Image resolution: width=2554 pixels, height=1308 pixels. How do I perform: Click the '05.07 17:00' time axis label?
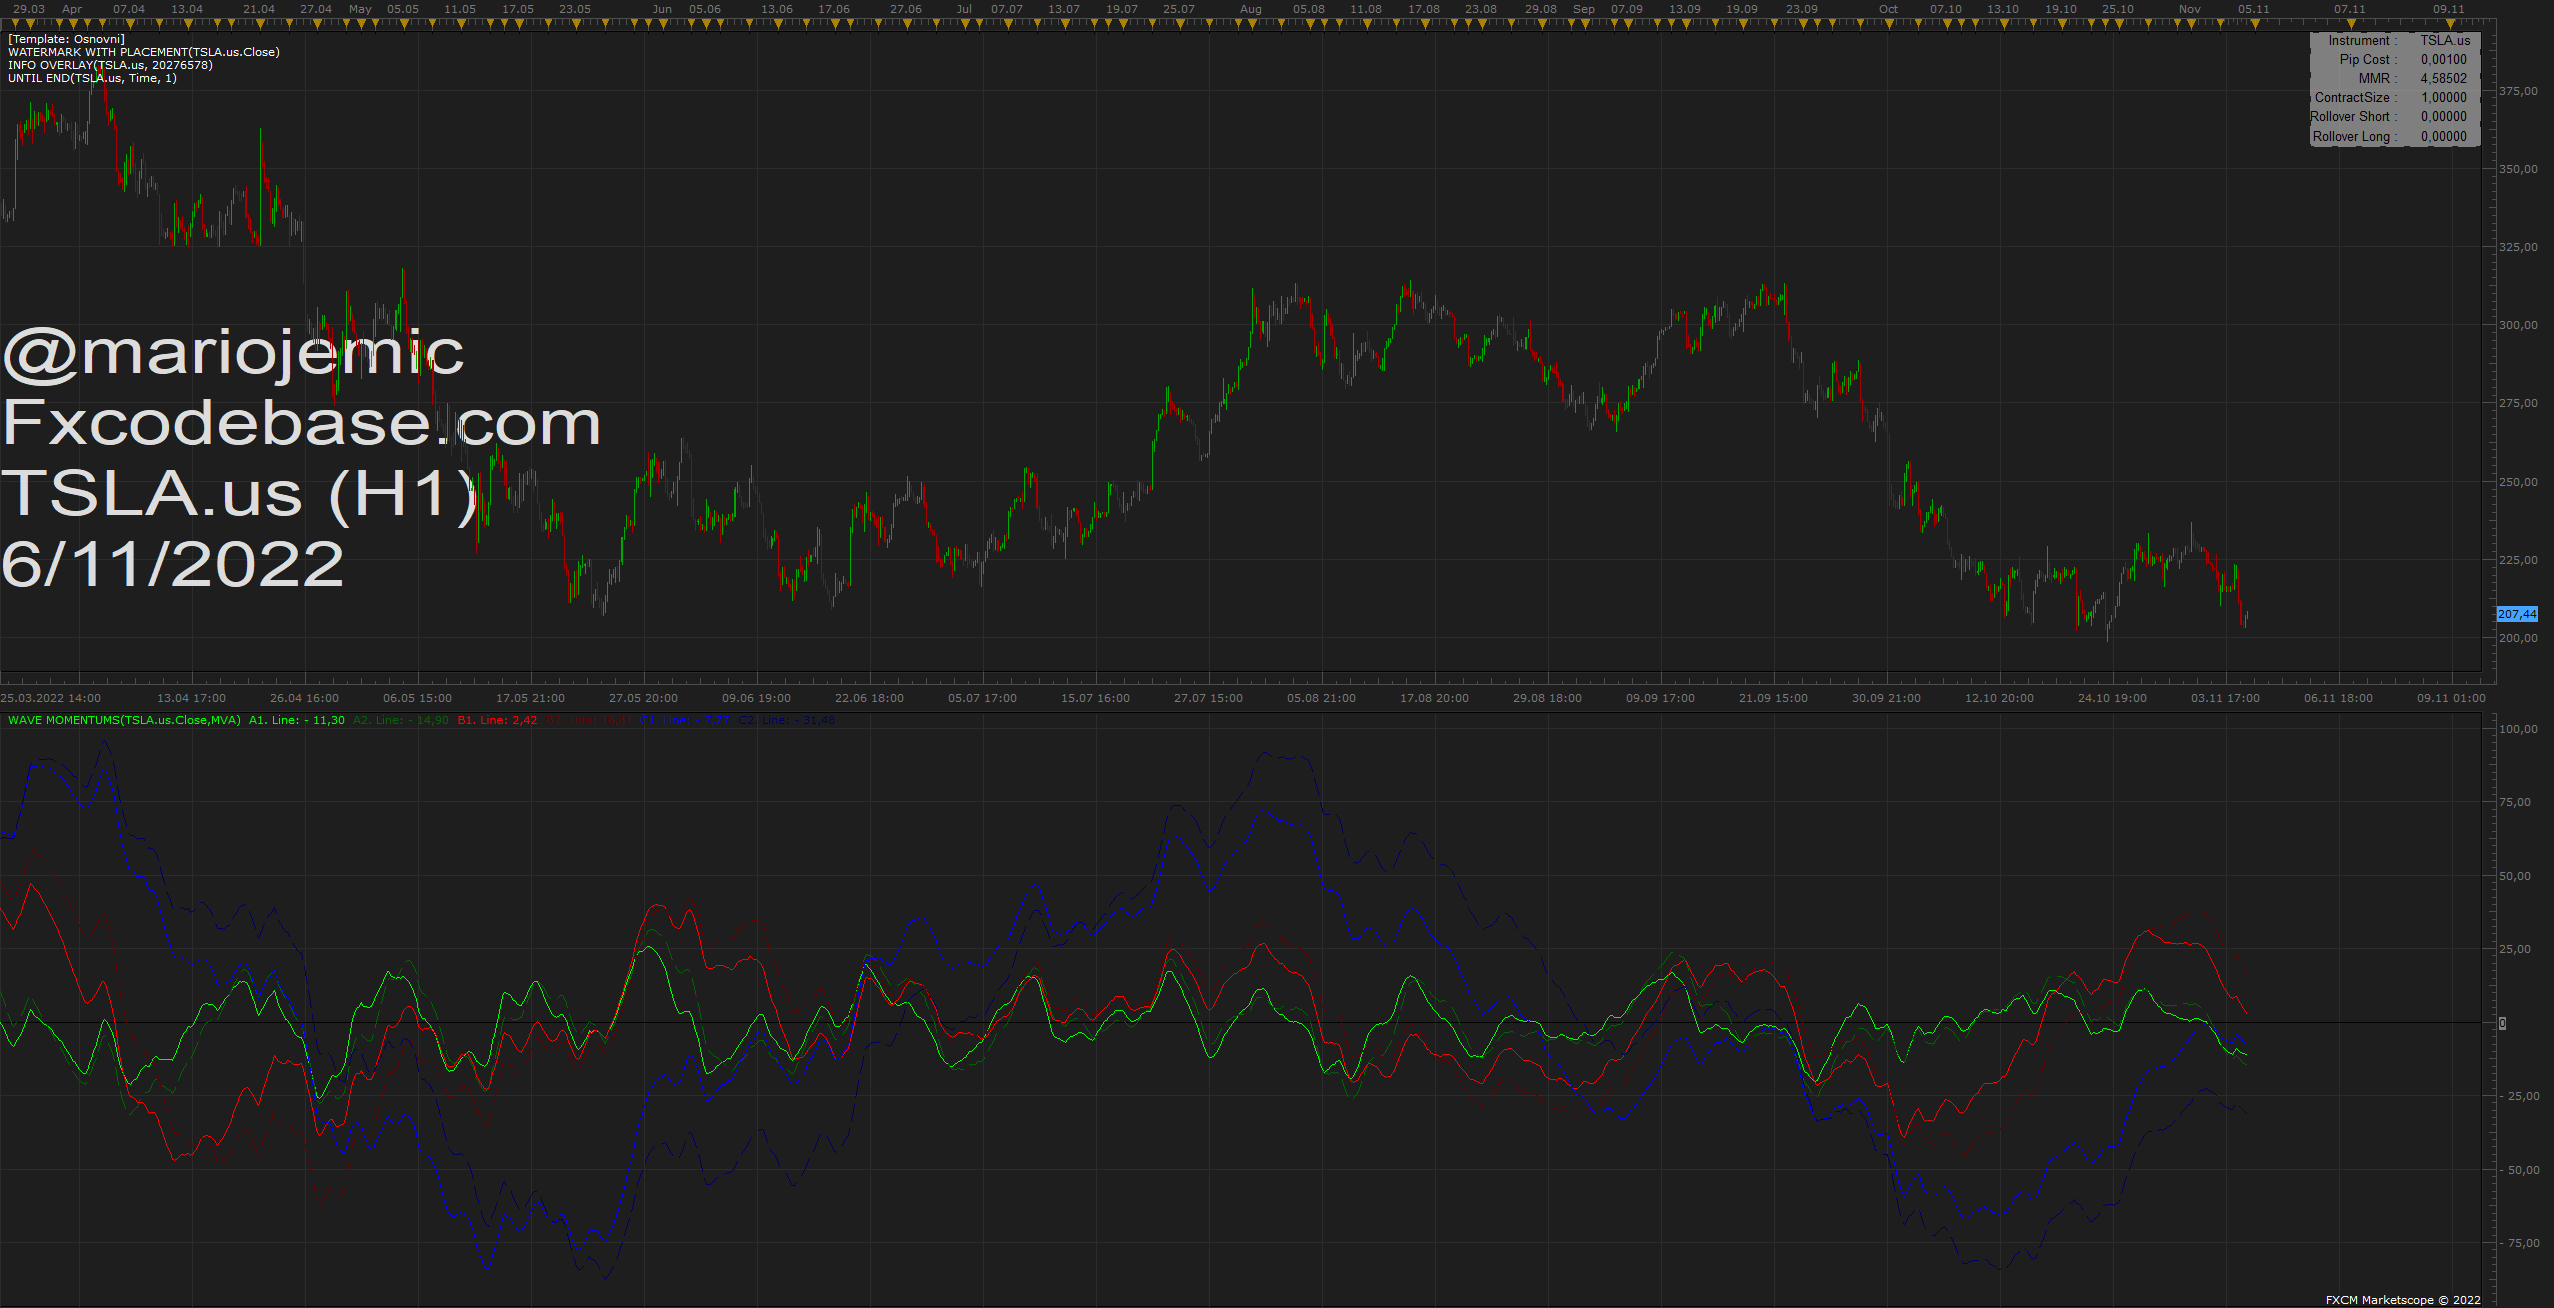982,698
